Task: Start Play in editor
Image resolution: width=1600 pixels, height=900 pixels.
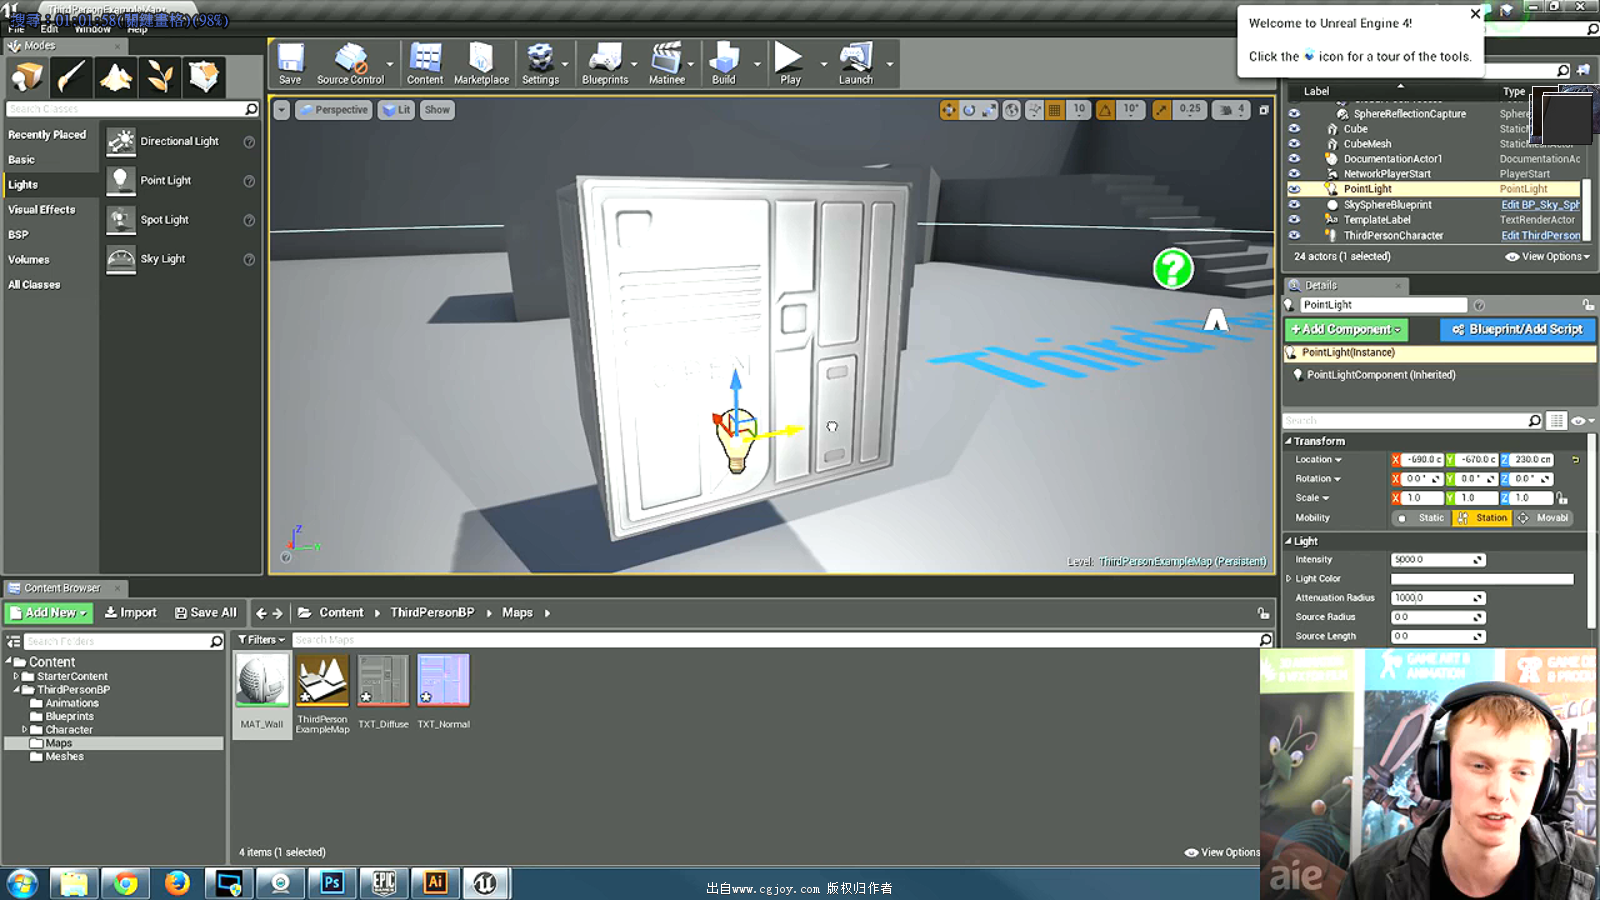Action: pyautogui.click(x=790, y=64)
